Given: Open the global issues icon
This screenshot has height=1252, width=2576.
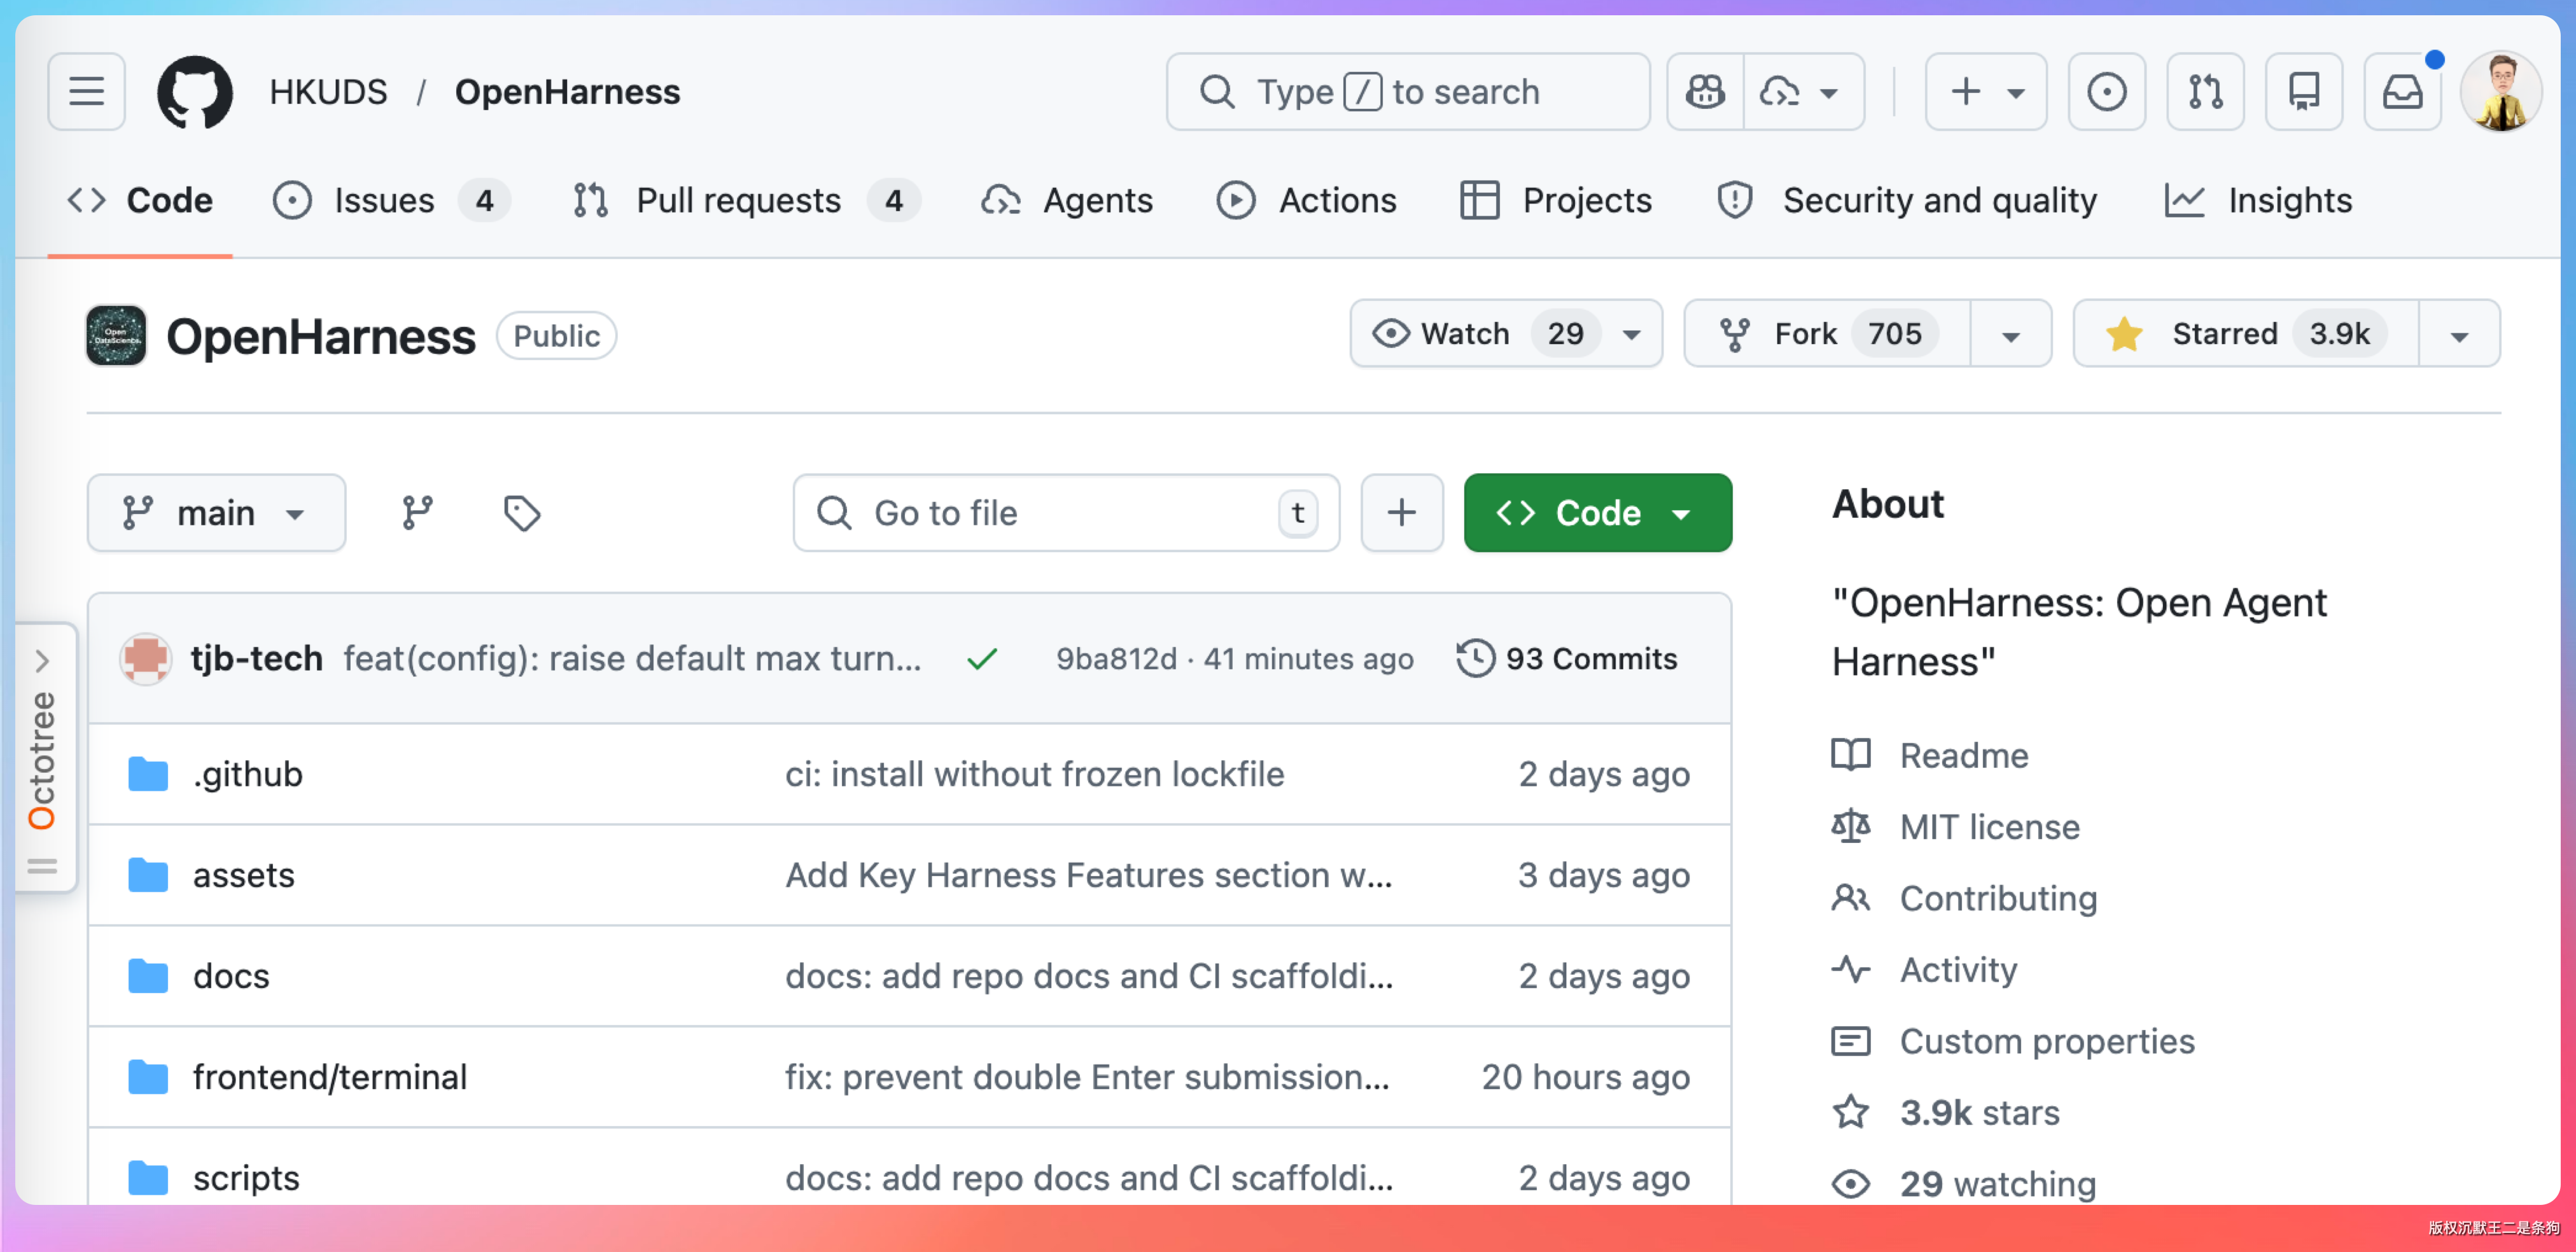Looking at the screenshot, I should pos(2106,92).
